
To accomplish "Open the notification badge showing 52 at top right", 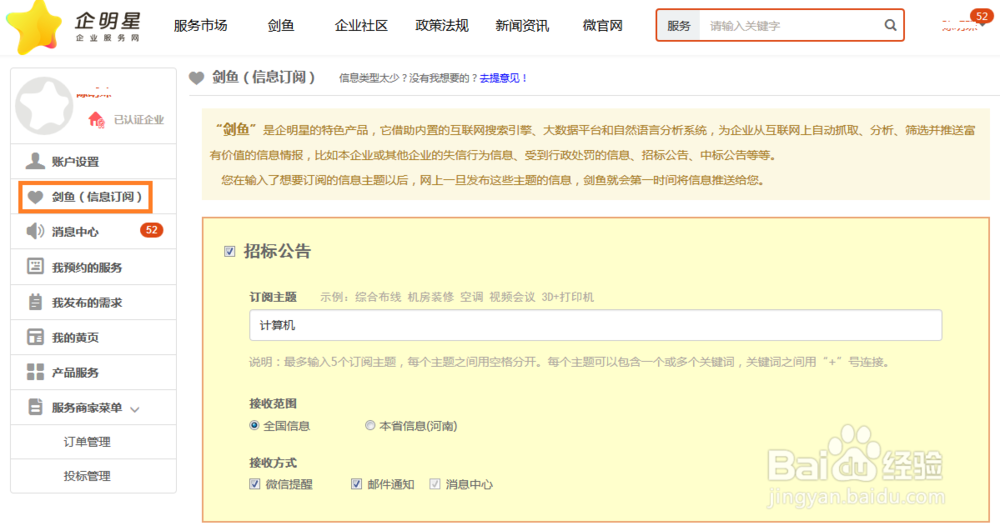I will [982, 17].
